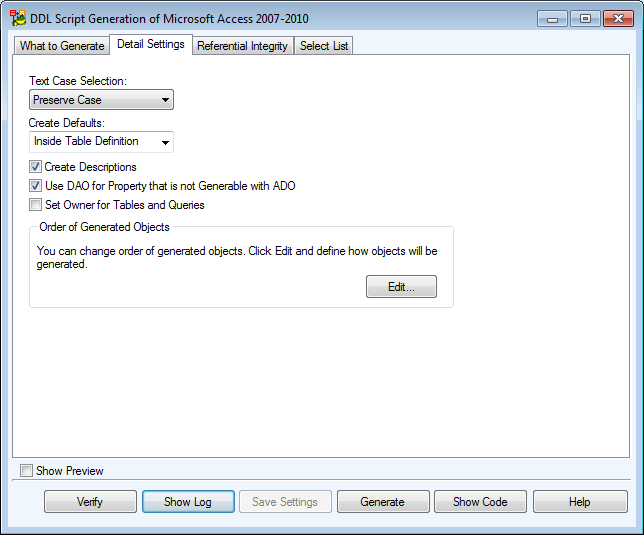Click the Help button
The height and width of the screenshot is (535, 644).
click(579, 502)
